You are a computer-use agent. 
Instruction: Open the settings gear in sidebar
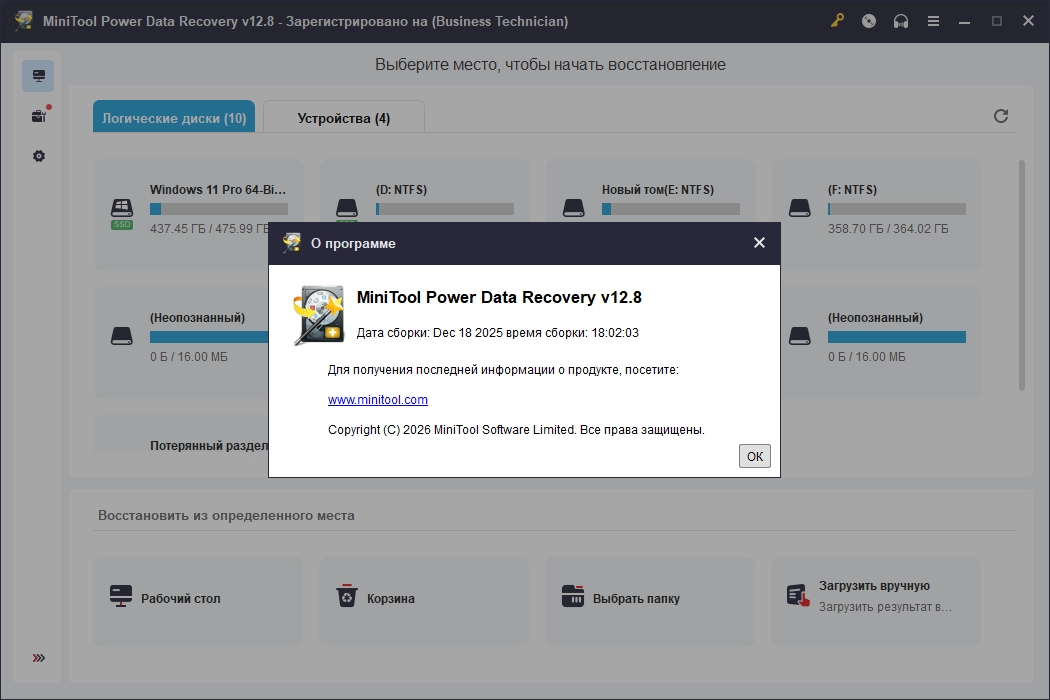pyautogui.click(x=39, y=156)
